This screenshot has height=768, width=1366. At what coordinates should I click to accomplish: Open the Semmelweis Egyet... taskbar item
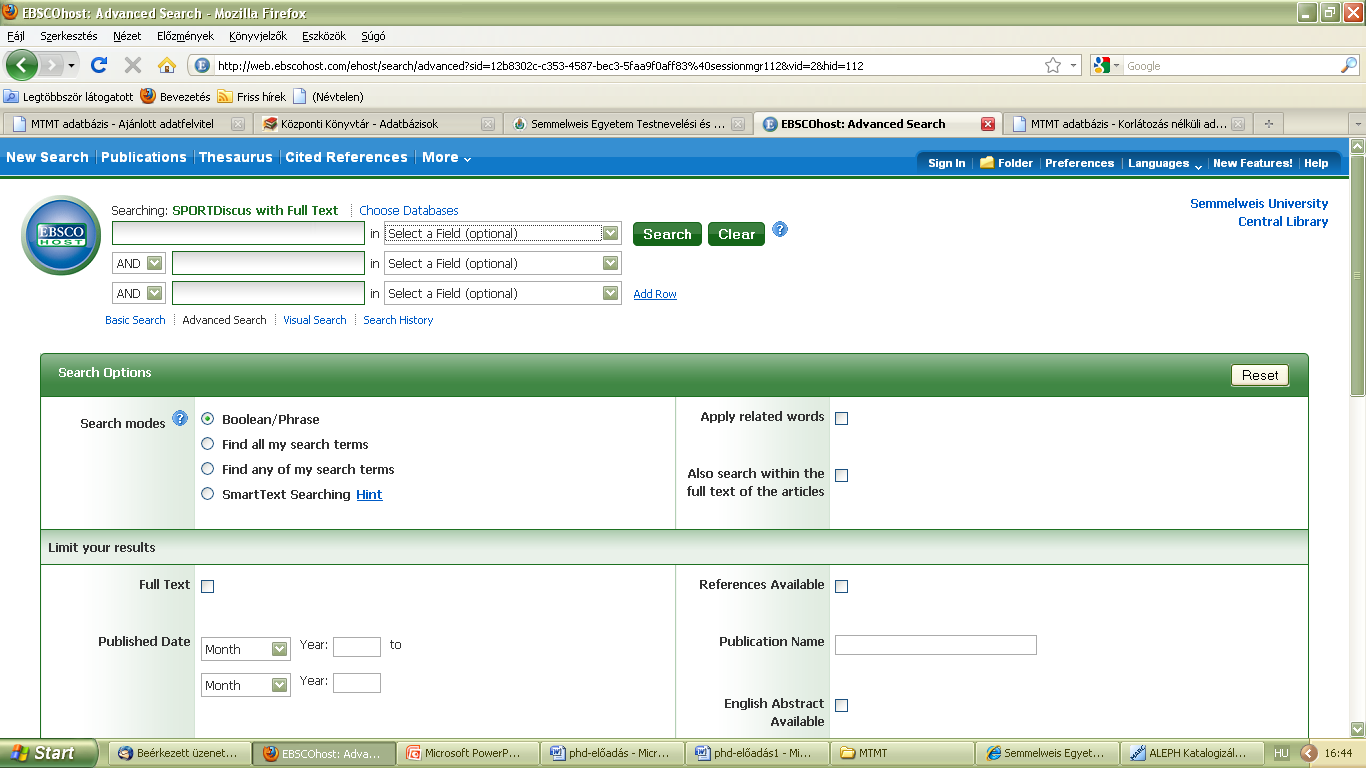(1049, 753)
